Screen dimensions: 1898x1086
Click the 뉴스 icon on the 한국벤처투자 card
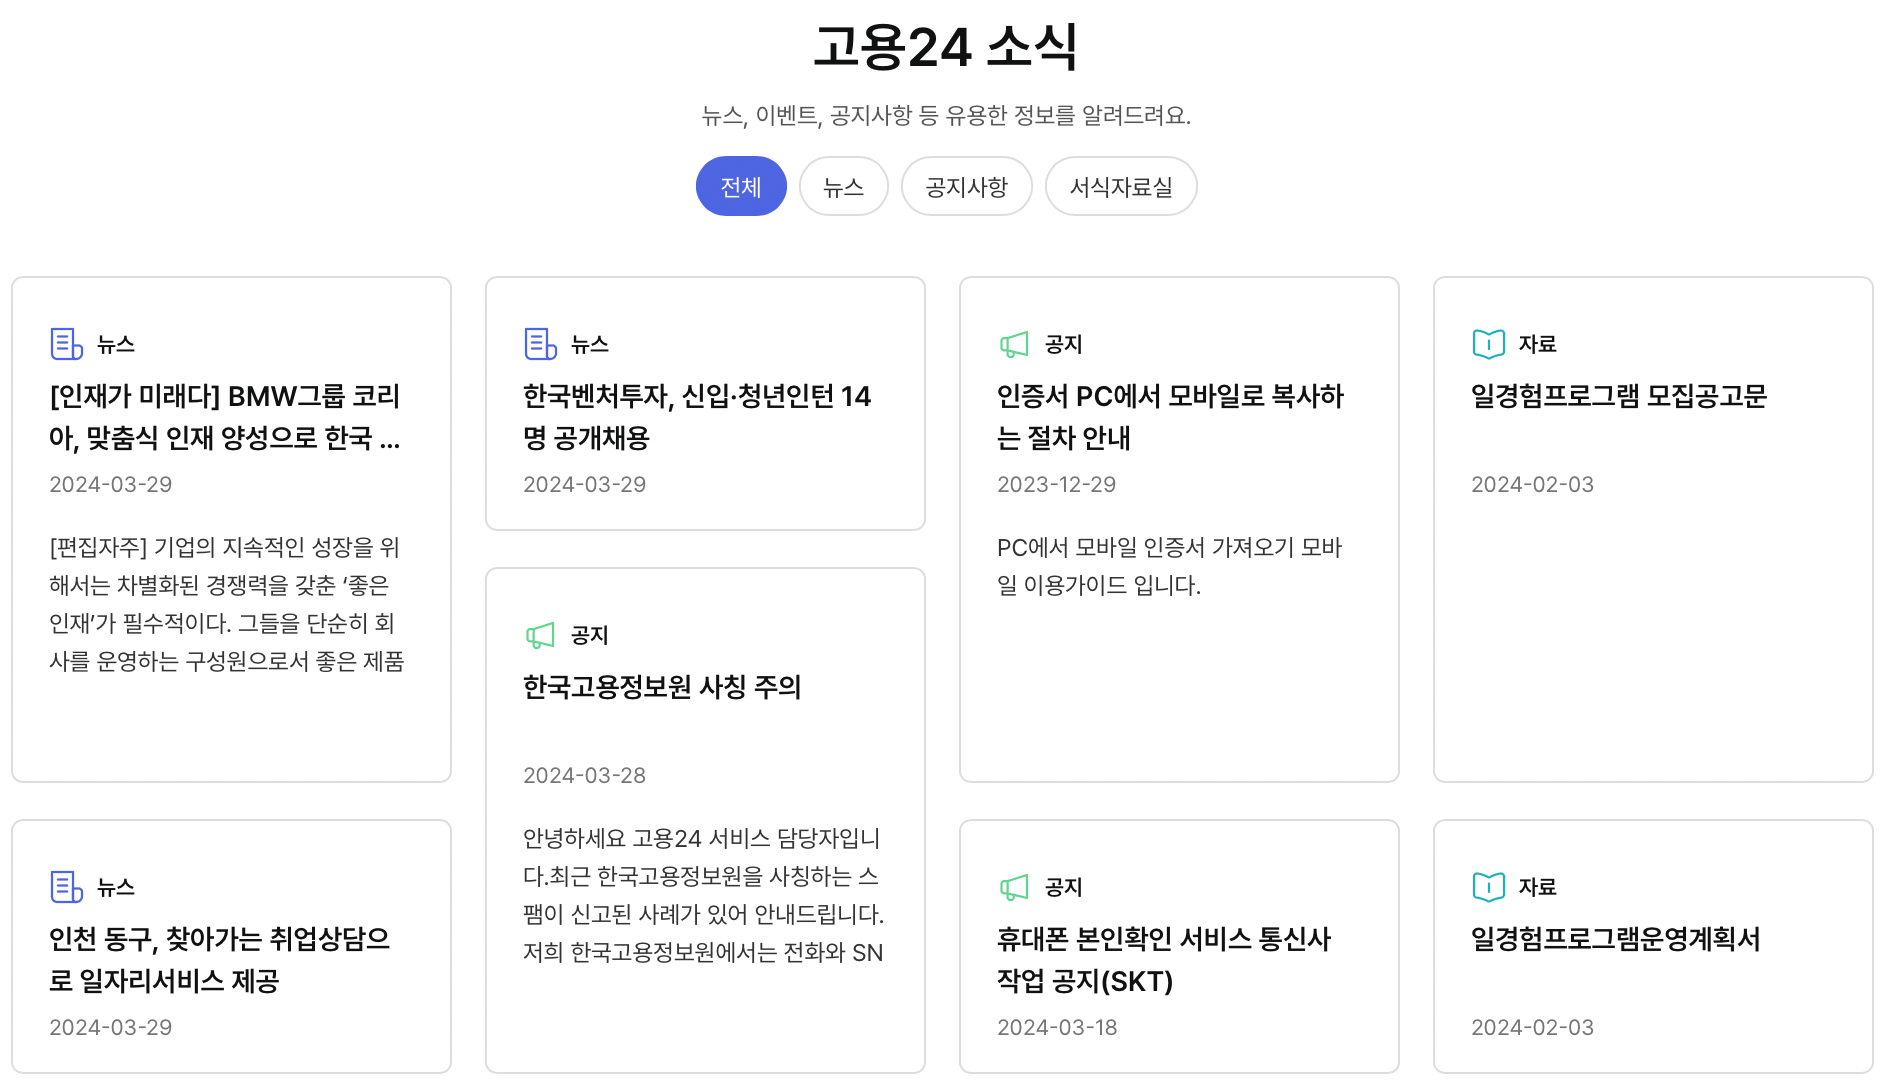point(540,343)
